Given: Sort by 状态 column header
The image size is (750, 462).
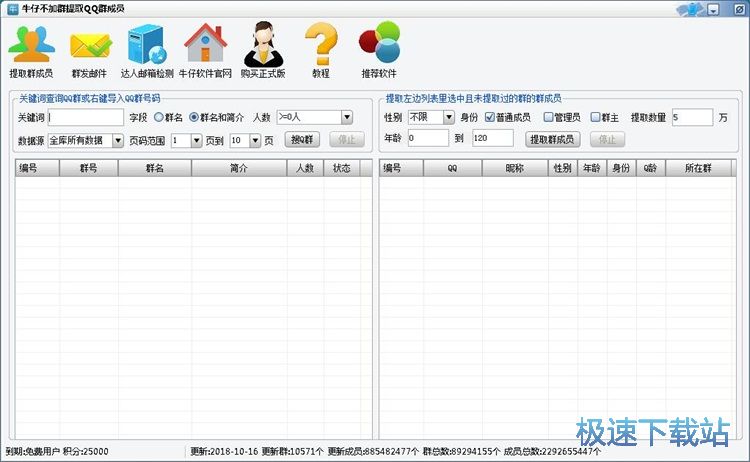Looking at the screenshot, I should [342, 168].
